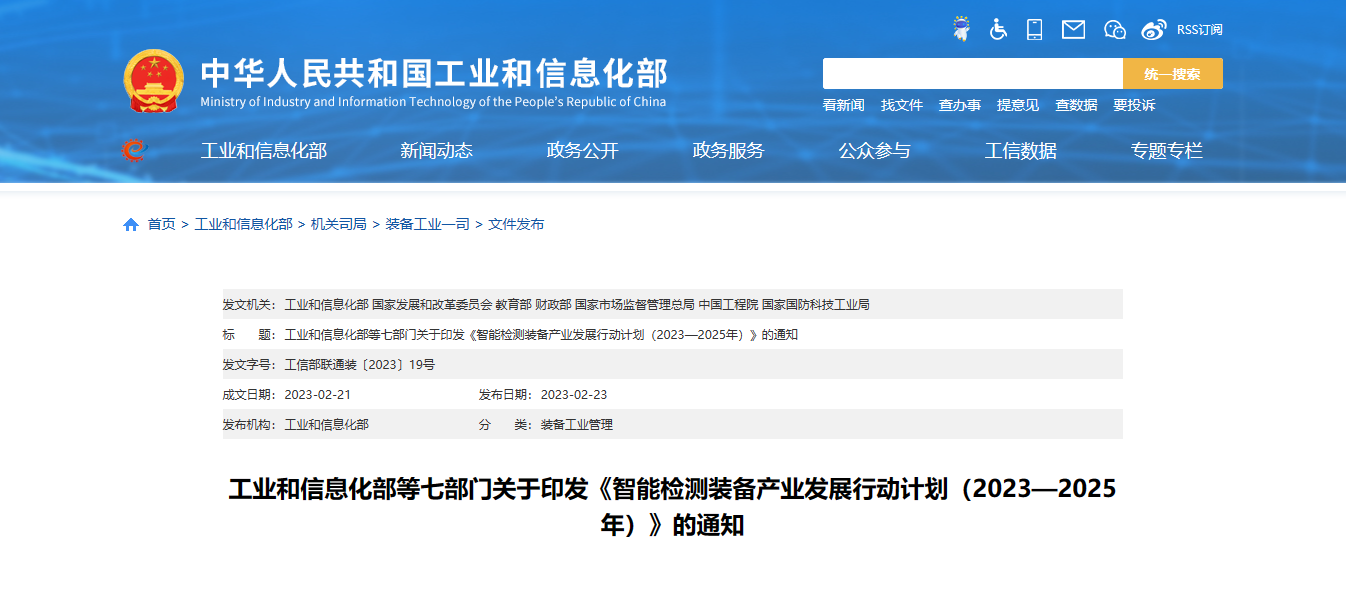Open the Weibo icon in header
This screenshot has width=1346, height=595.
point(1153,29)
